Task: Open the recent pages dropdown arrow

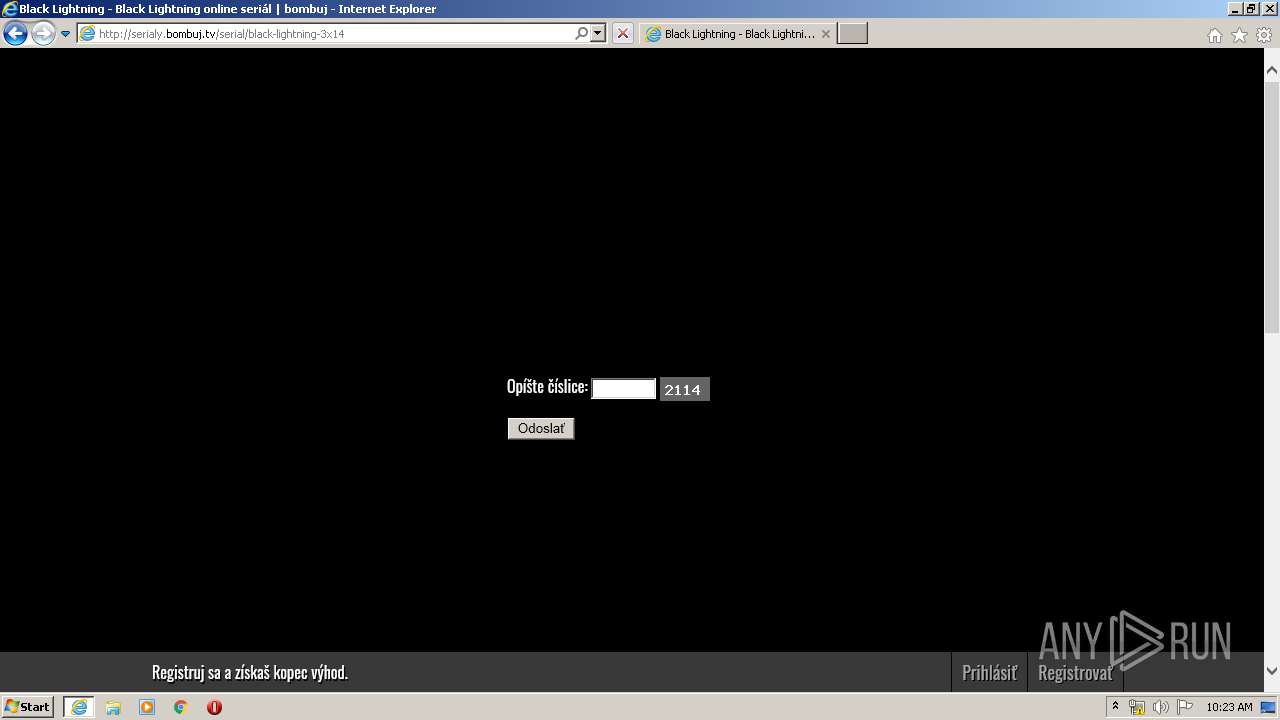Action: tap(66, 34)
